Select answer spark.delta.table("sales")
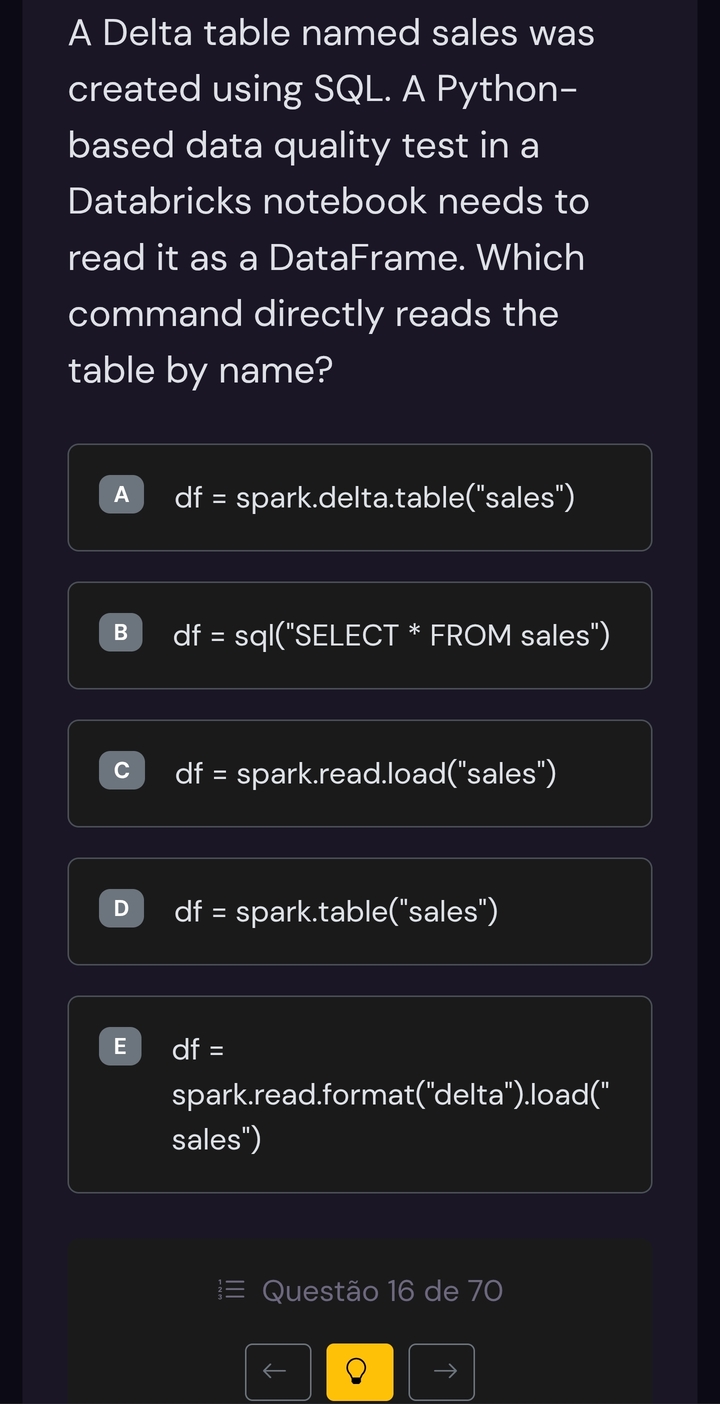 [x=375, y=497]
